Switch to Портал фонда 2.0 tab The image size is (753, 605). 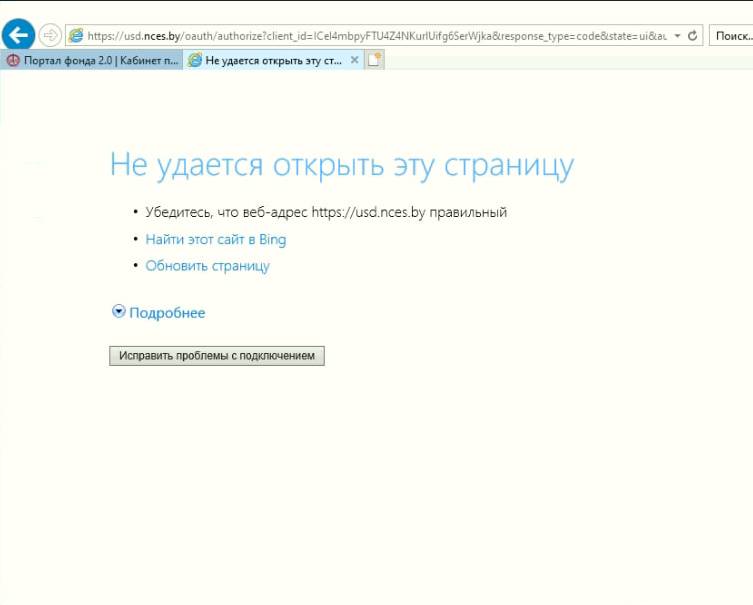[x=91, y=60]
